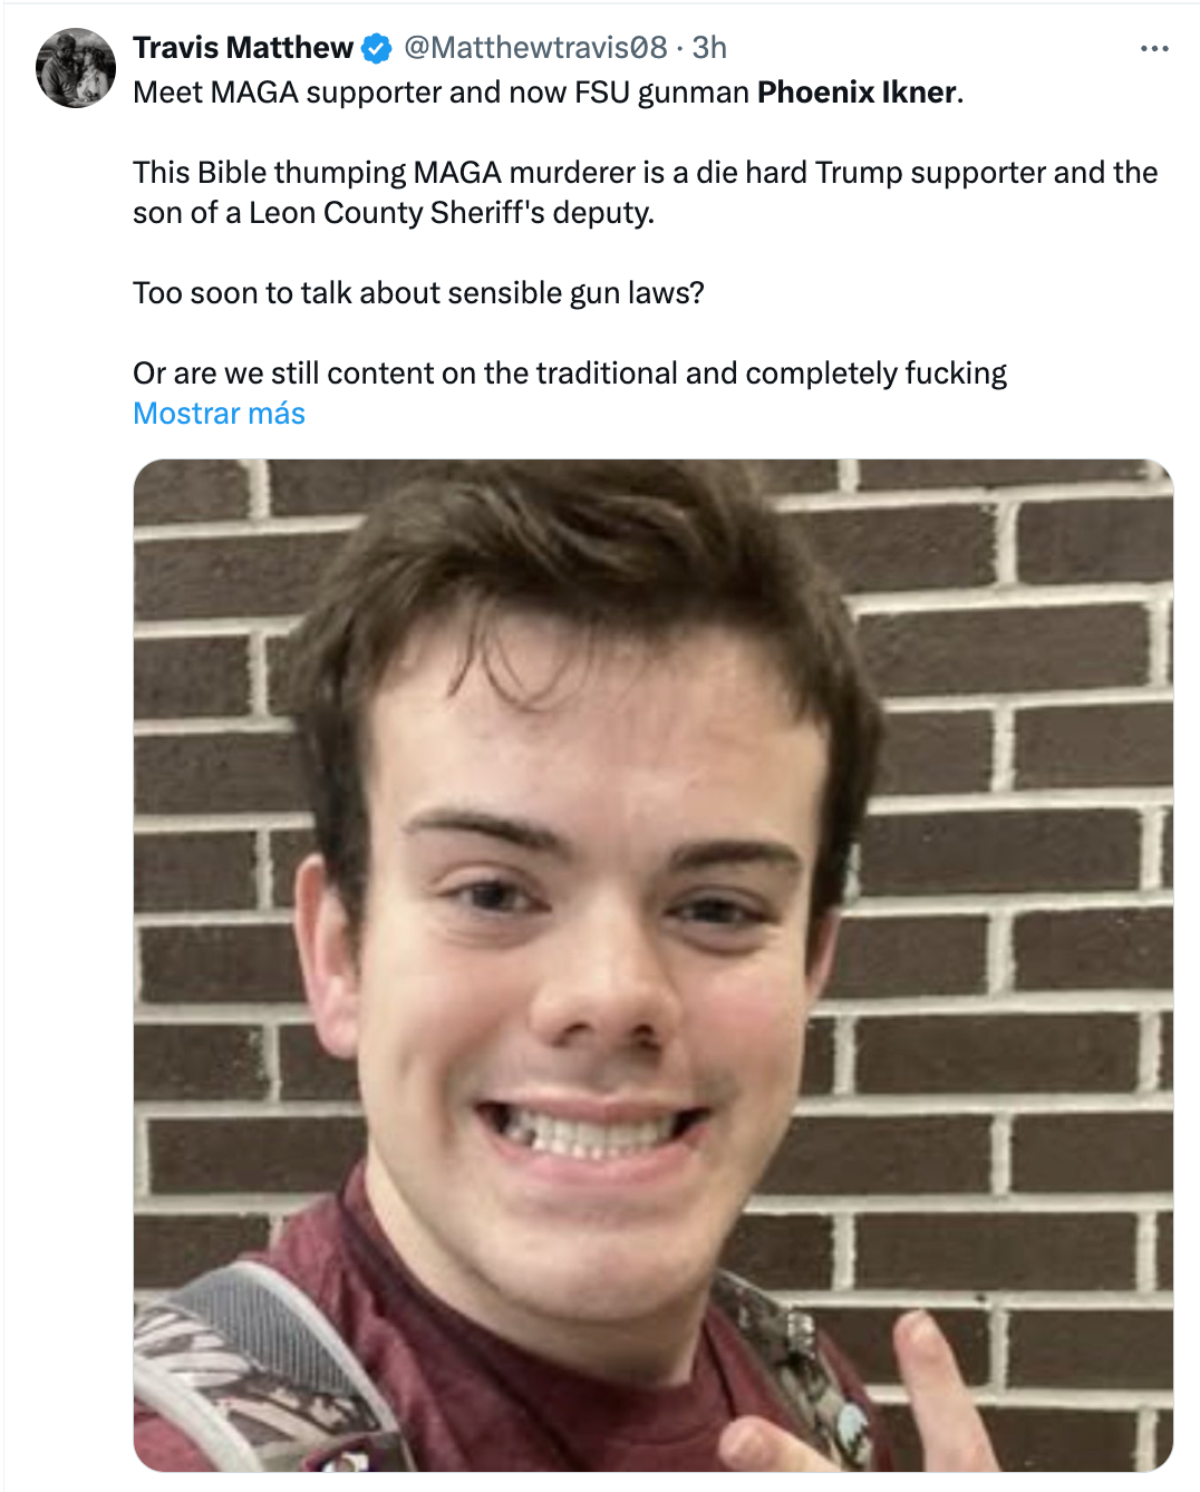Click the 3h timestamp of the tweet

(709, 47)
